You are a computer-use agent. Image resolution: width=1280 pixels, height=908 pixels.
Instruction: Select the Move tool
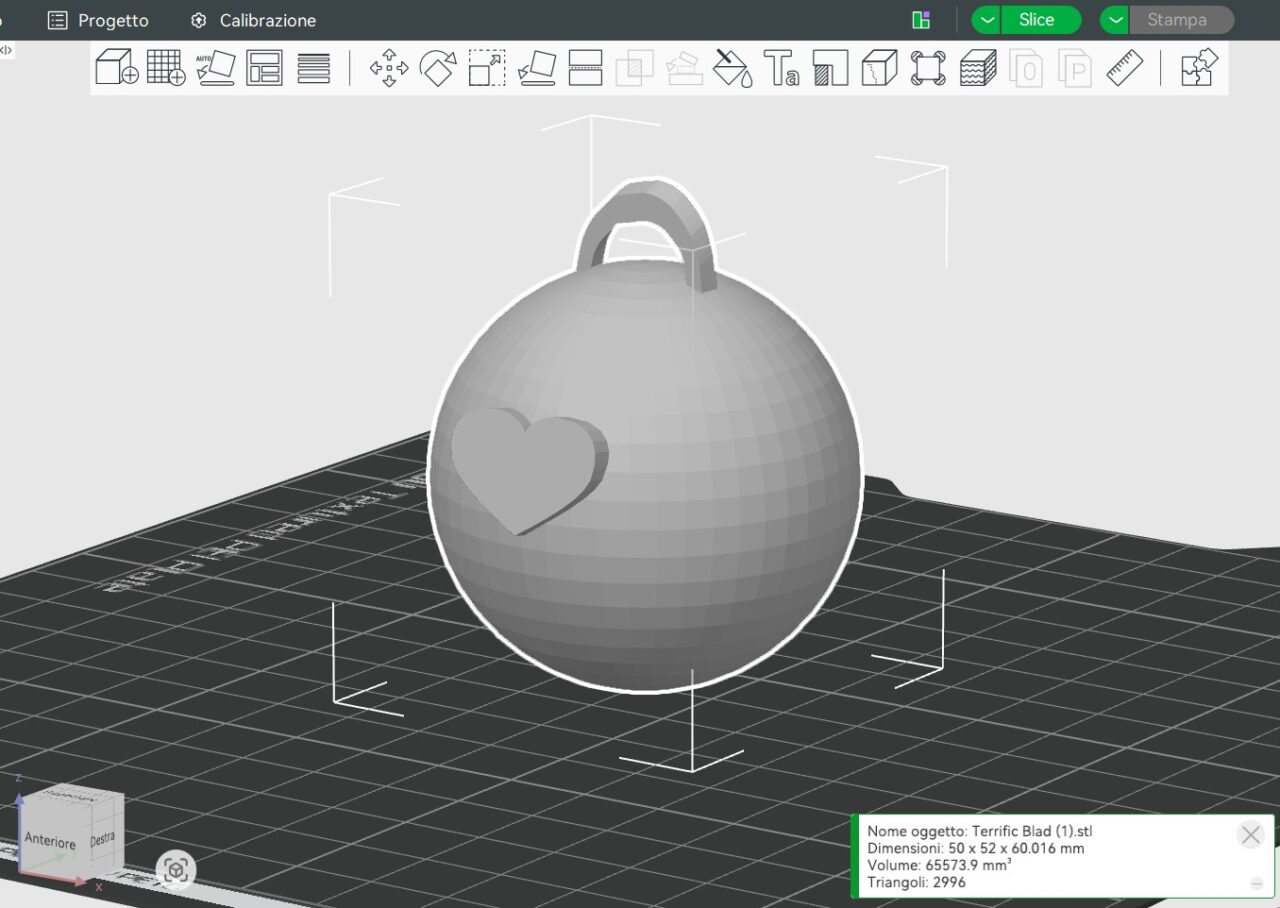pyautogui.click(x=388, y=68)
